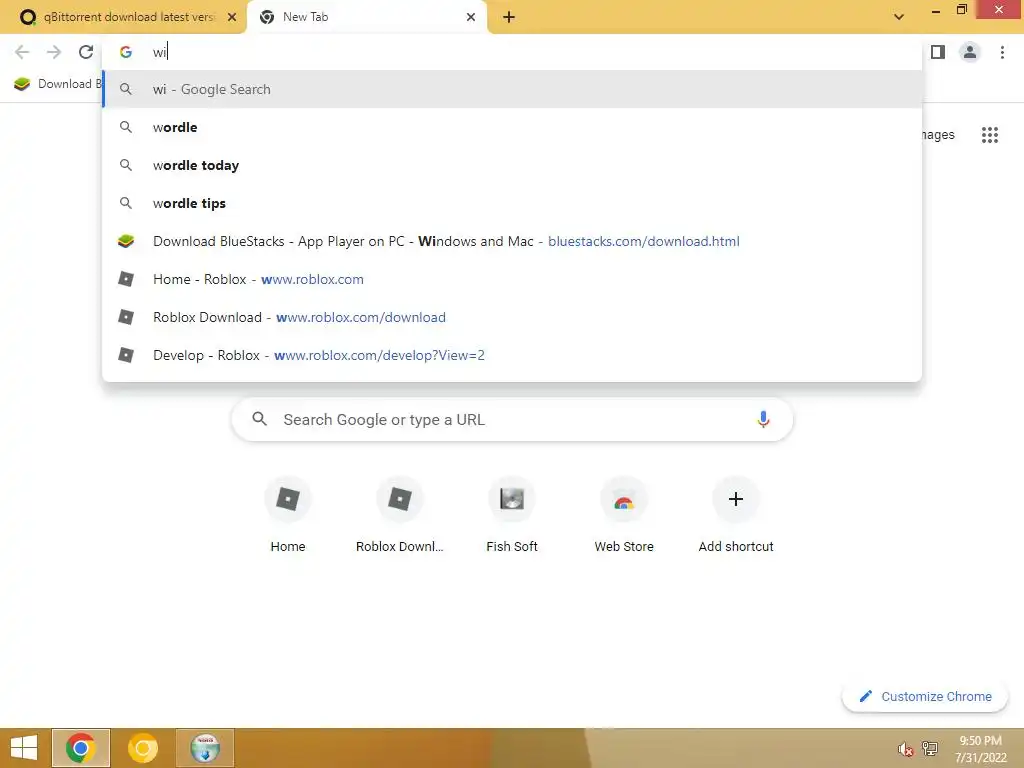Open the tab search dropdown chevron

(899, 17)
